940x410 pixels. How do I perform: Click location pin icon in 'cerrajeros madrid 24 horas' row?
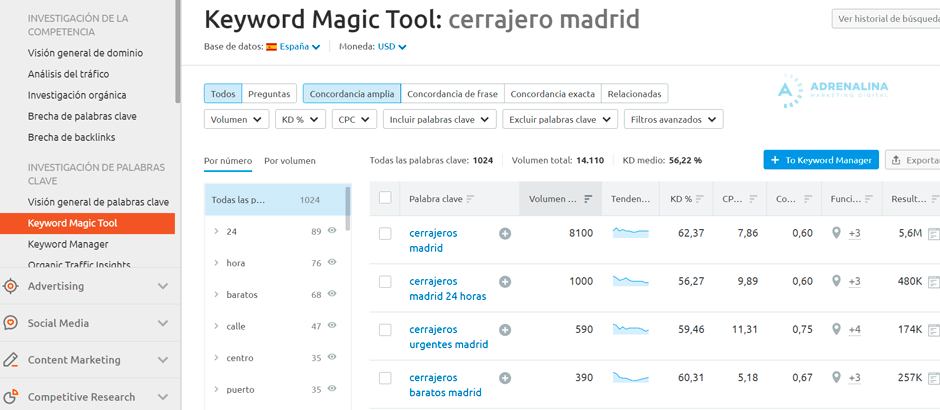tap(836, 281)
